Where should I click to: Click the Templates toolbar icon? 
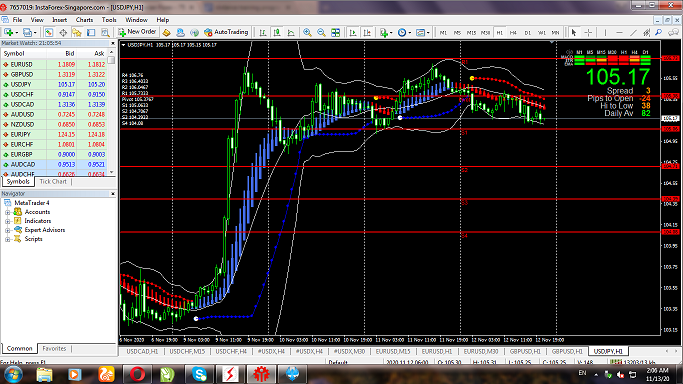coord(420,32)
